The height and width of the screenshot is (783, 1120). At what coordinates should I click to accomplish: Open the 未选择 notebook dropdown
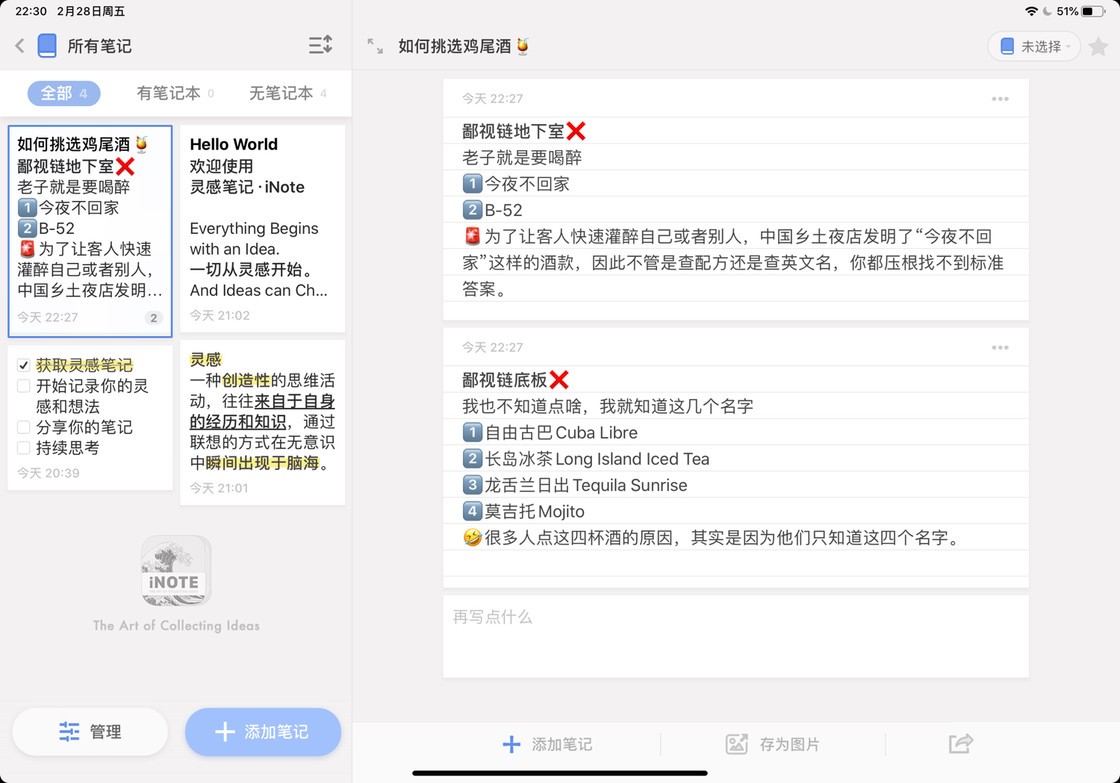pos(1034,46)
